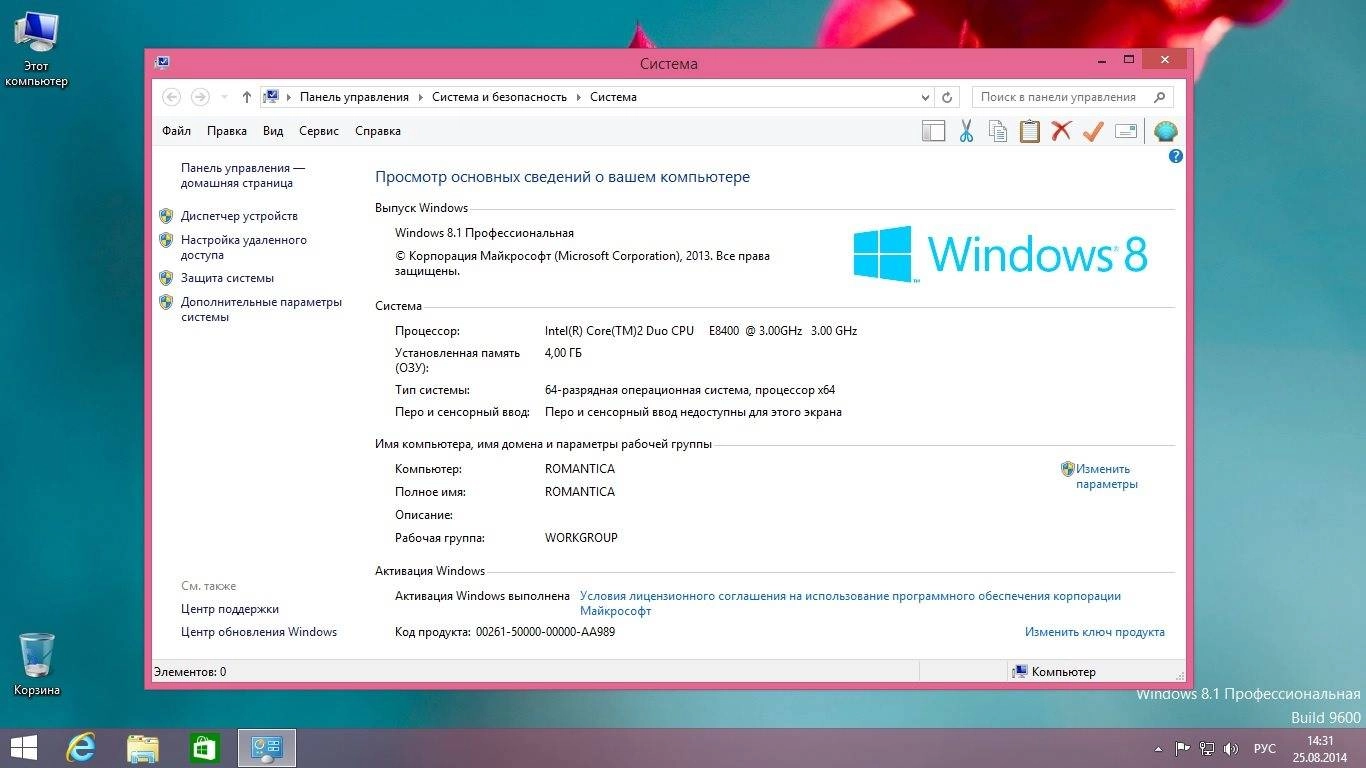Viewport: 1366px width, 768px height.
Task: Click the volume speaker tray icon
Action: [1231, 748]
